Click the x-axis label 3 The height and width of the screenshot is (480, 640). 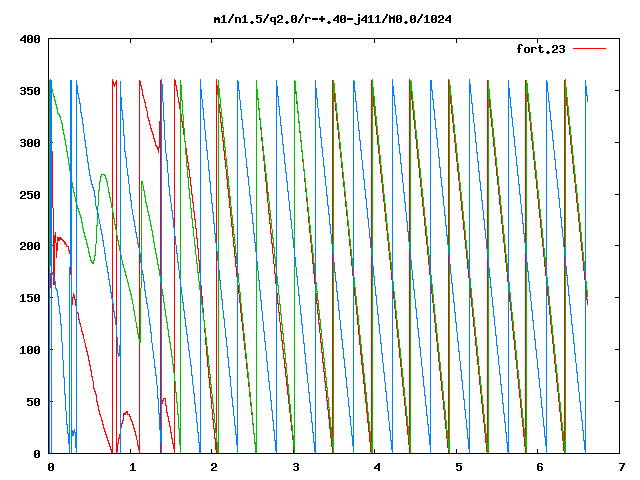point(296,467)
